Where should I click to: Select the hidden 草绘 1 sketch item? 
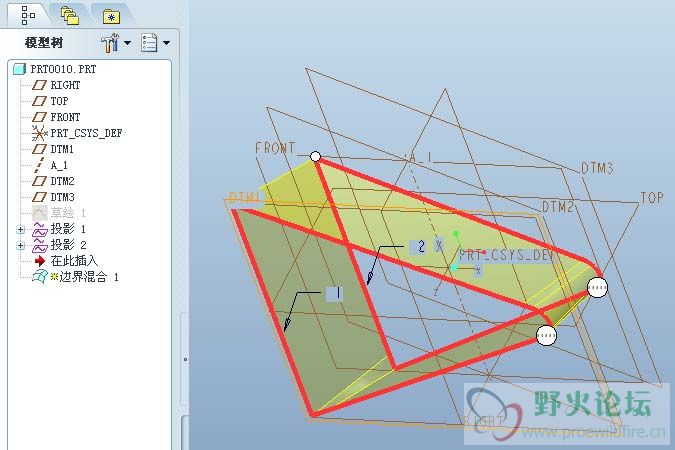[x=68, y=213]
